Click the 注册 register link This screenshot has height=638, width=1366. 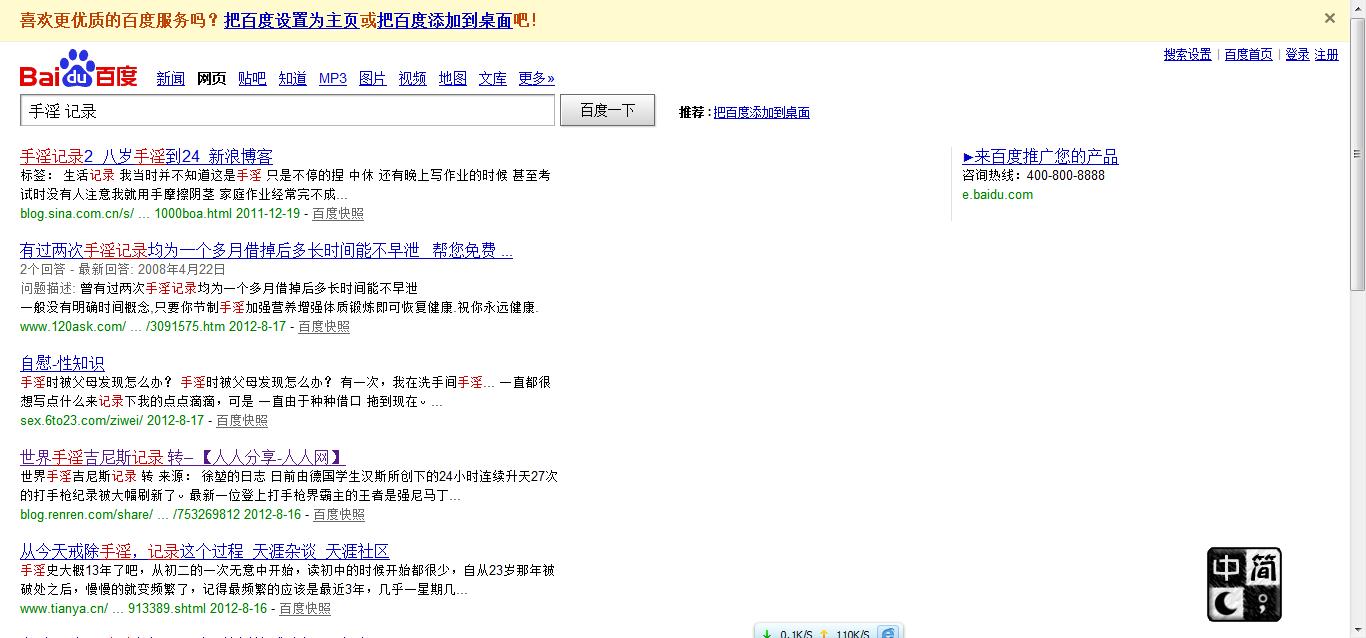(1327, 55)
